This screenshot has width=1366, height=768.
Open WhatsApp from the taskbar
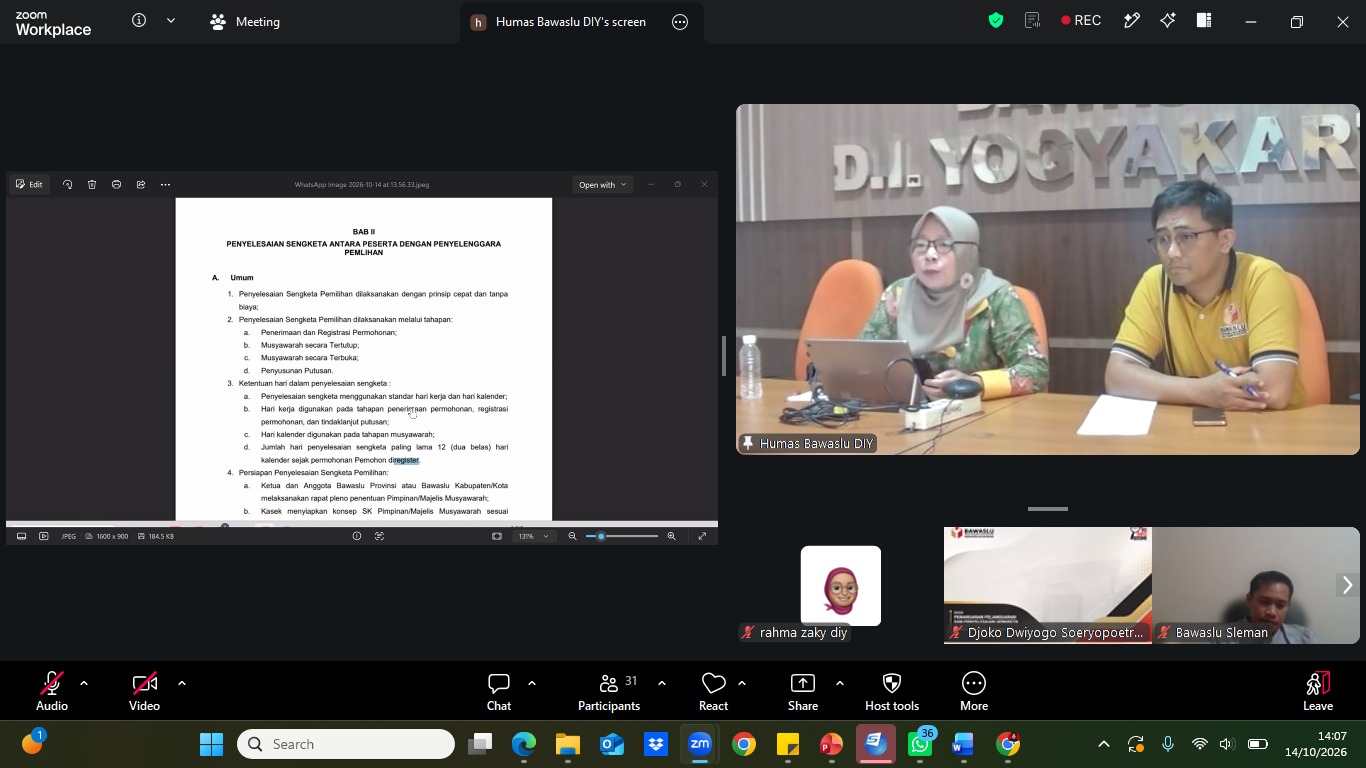(x=921, y=744)
